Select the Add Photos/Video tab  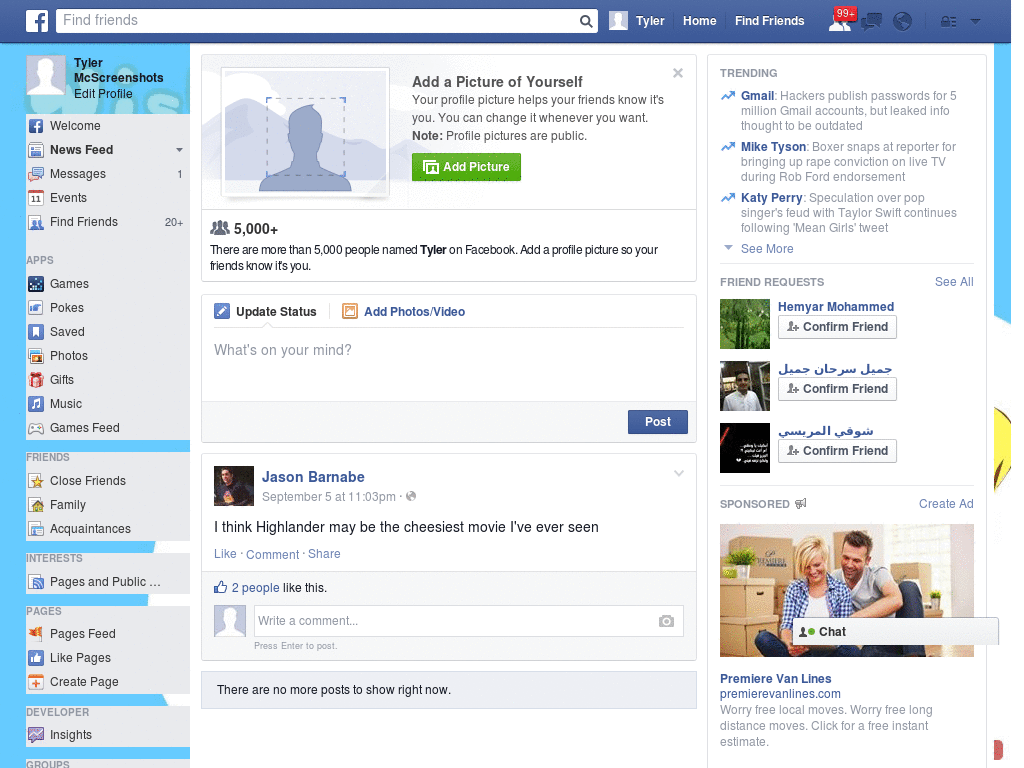(x=404, y=312)
